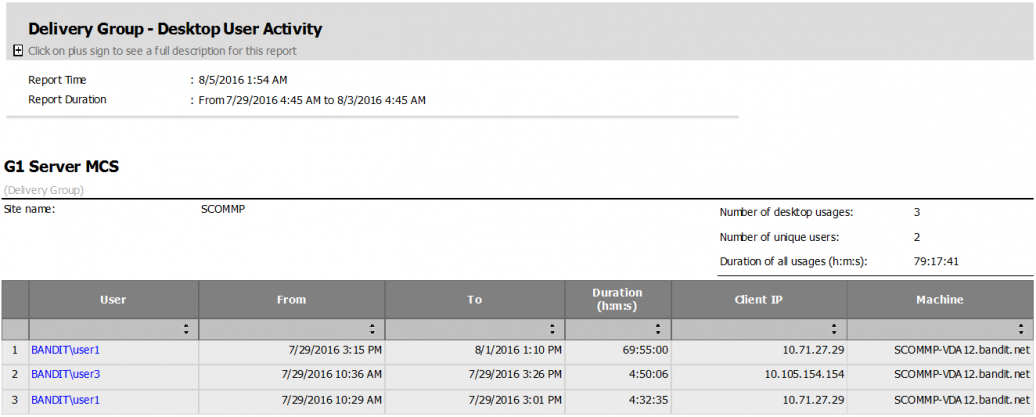Open BANDIT\user1 link in row 3

click(66, 400)
